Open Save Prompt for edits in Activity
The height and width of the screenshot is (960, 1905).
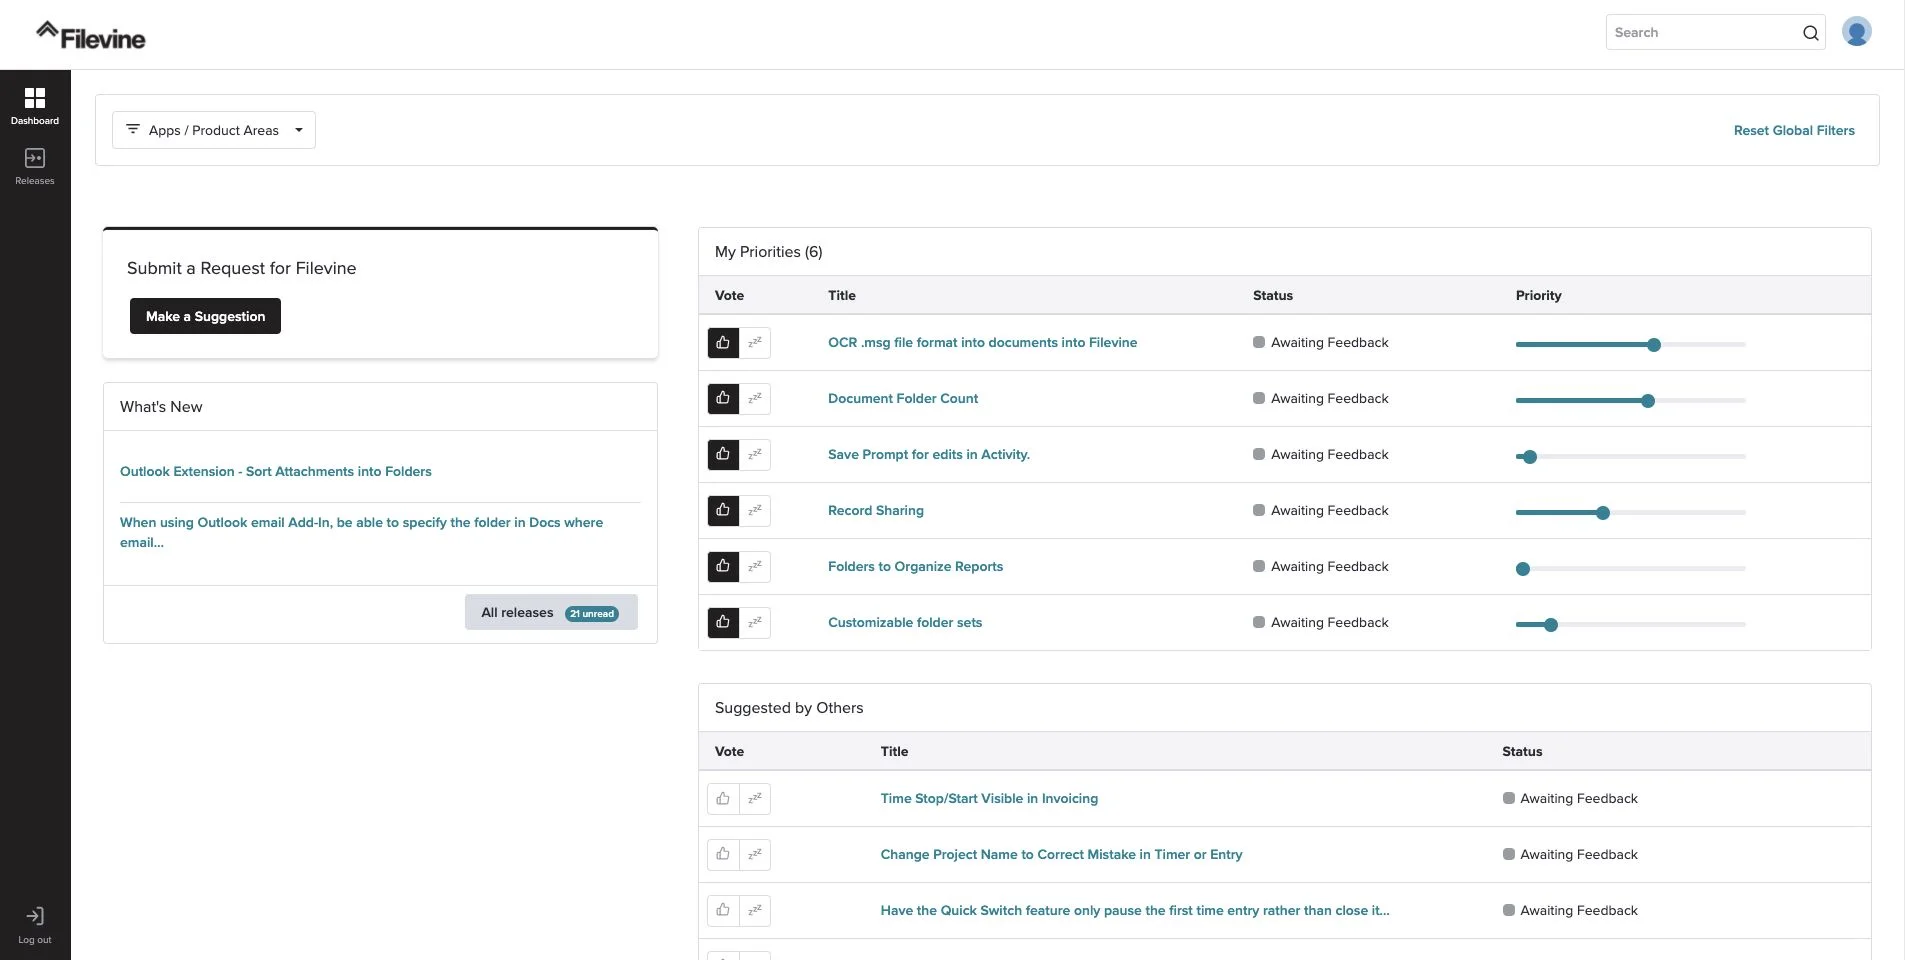[929, 454]
